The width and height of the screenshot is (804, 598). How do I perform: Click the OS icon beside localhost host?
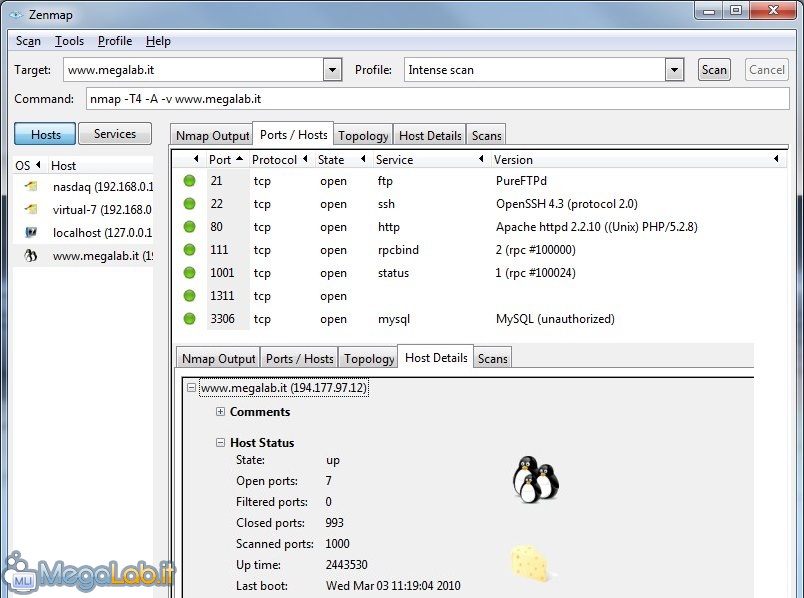click(x=31, y=232)
